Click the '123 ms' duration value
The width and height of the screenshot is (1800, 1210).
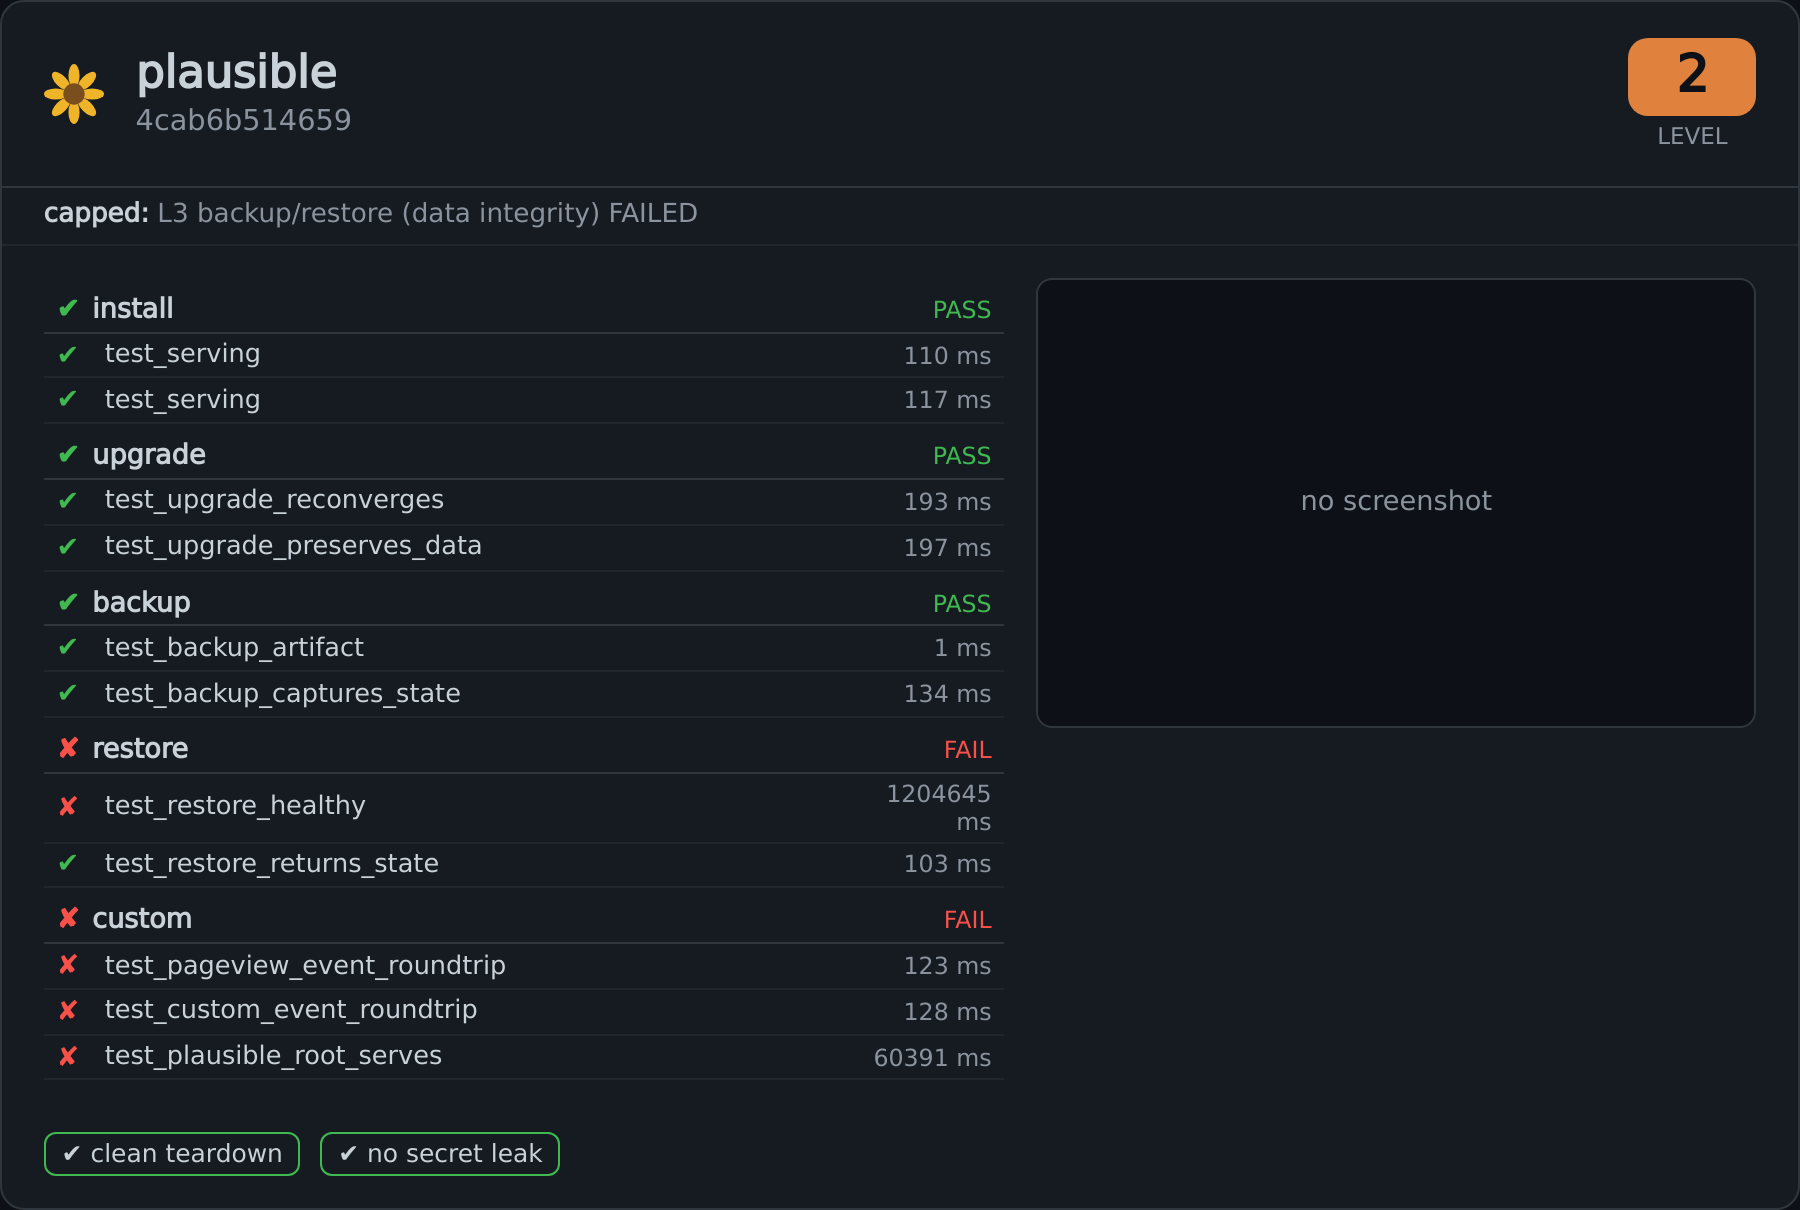tap(948, 966)
